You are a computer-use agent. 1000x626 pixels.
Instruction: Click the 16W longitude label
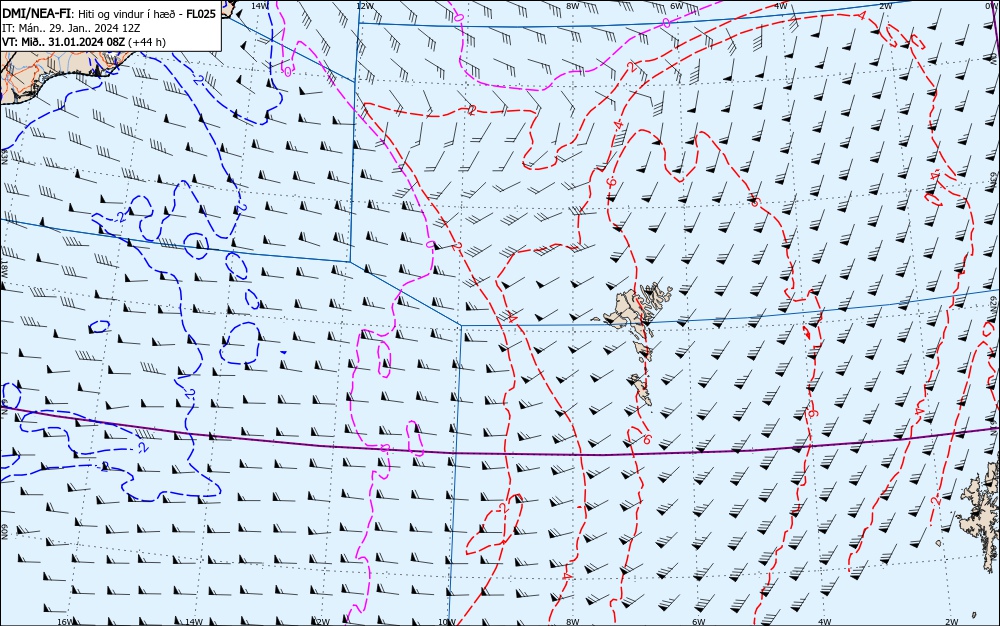65,622
